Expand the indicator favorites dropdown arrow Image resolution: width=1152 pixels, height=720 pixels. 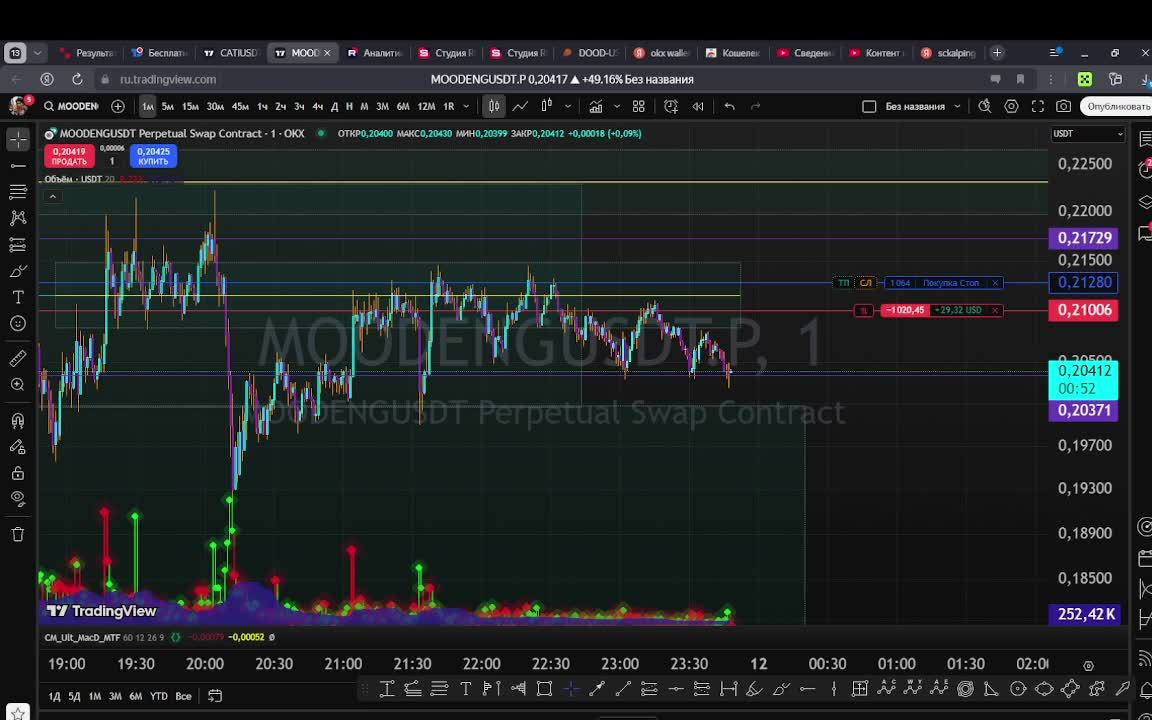tap(616, 107)
